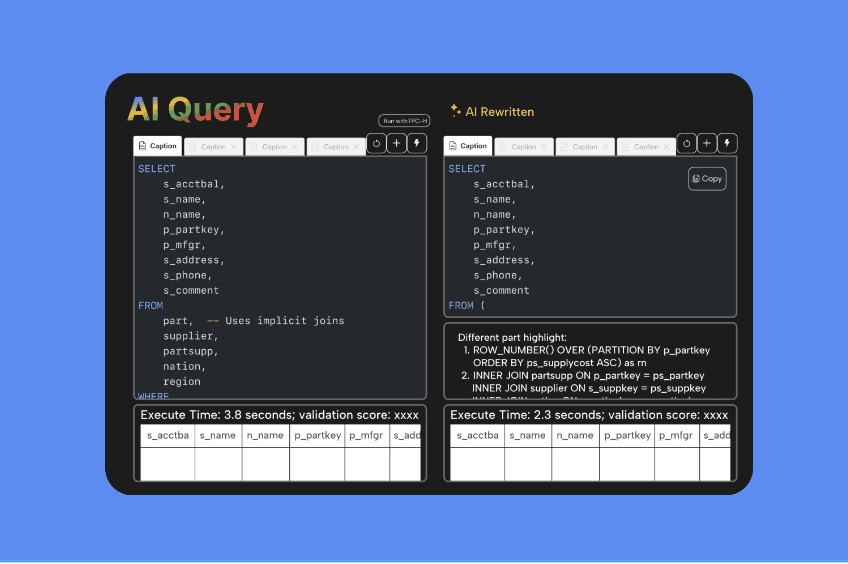Viewport: 848px width, 564px height.
Task: Click the n_name column header in the left results table
Action: tap(266, 436)
